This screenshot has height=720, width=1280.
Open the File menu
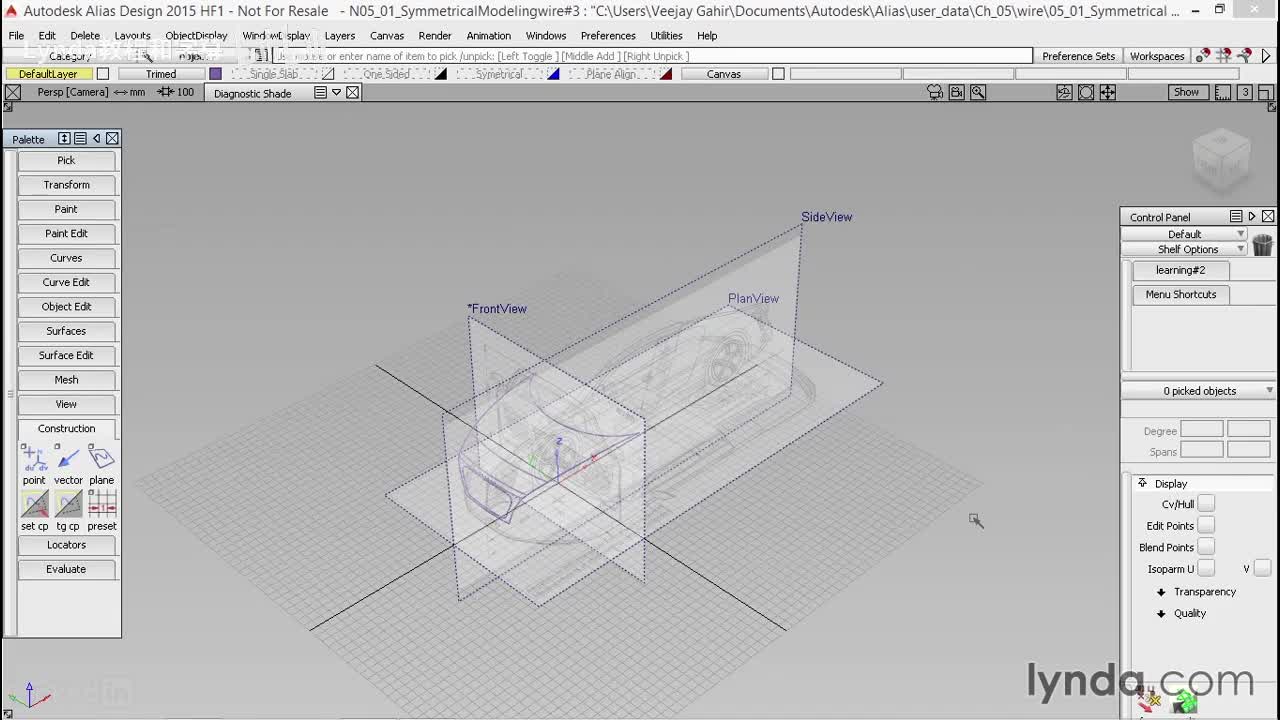pos(17,35)
